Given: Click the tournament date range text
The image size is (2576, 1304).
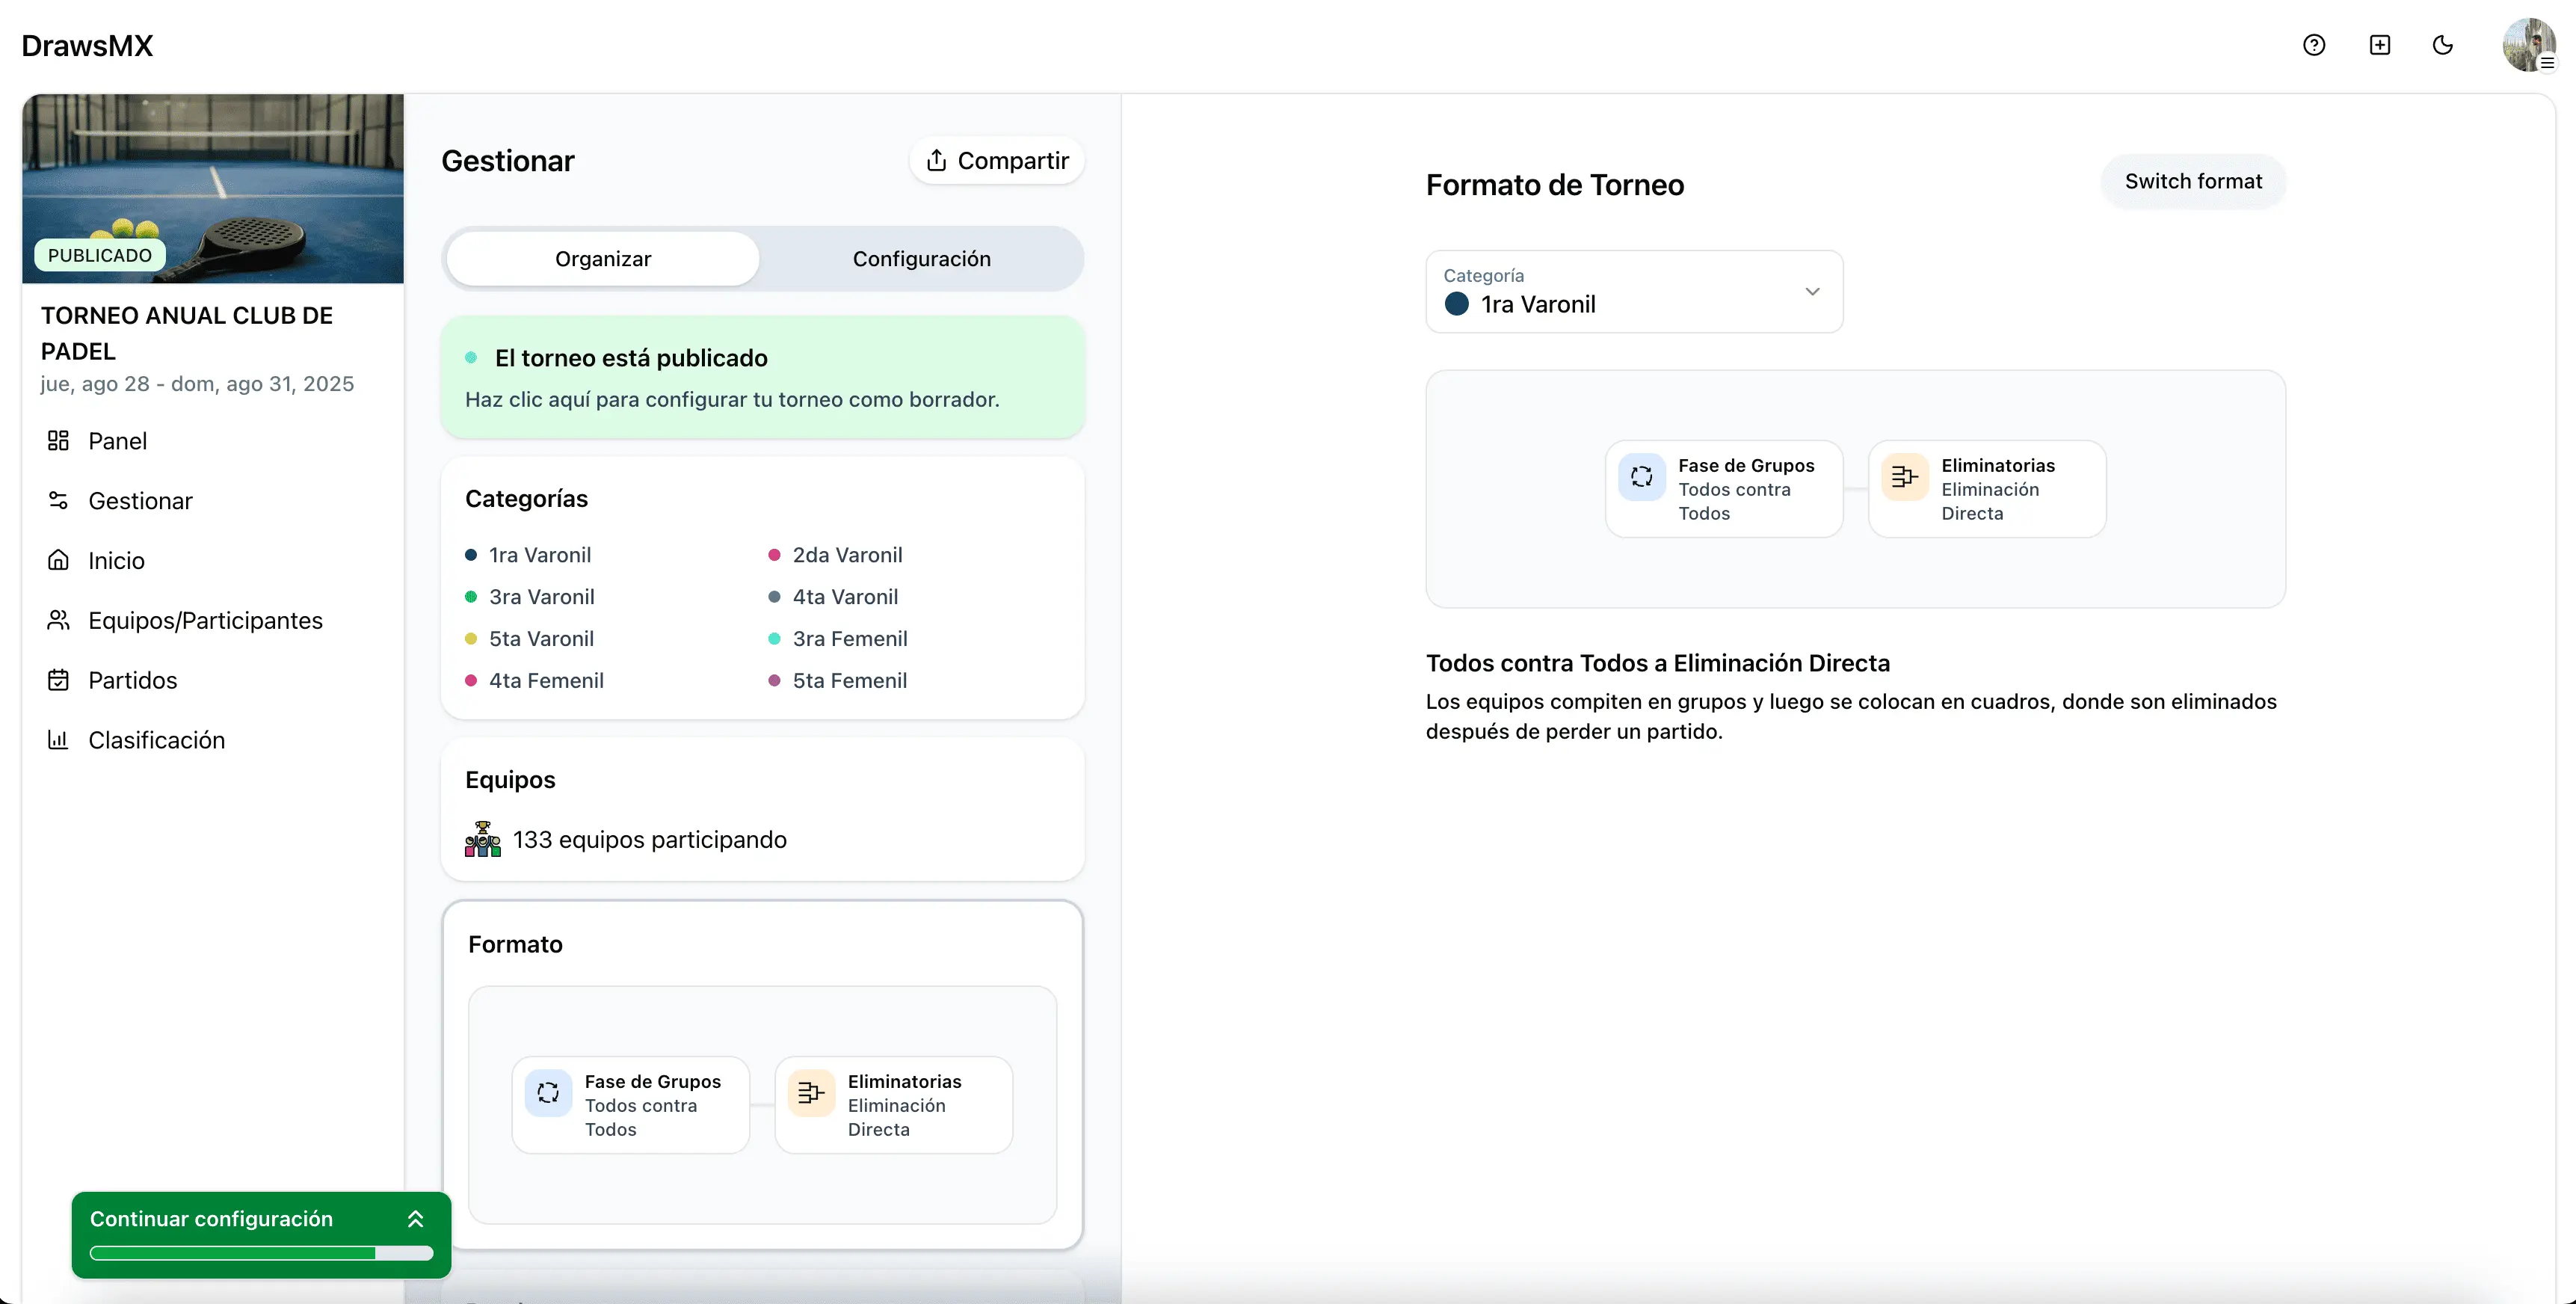Looking at the screenshot, I should pyautogui.click(x=197, y=384).
